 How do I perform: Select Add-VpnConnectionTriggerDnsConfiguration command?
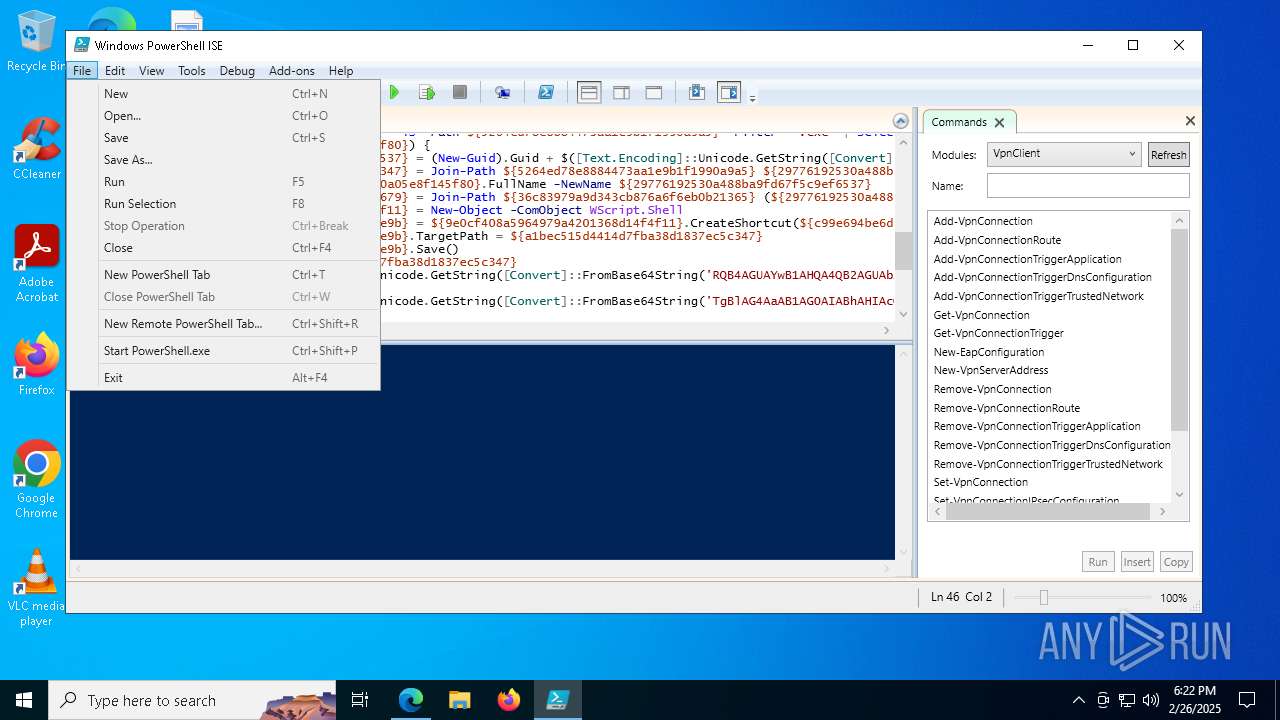click(1042, 277)
